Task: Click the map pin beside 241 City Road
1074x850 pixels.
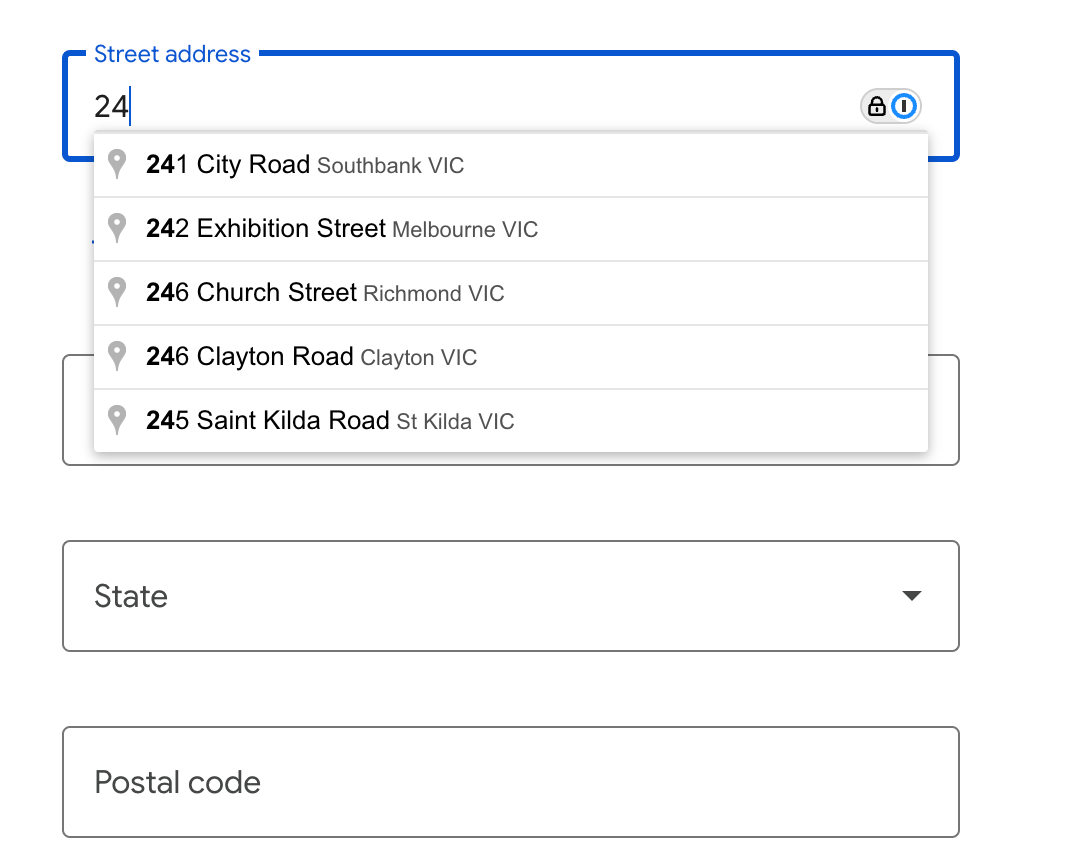Action: (x=117, y=164)
